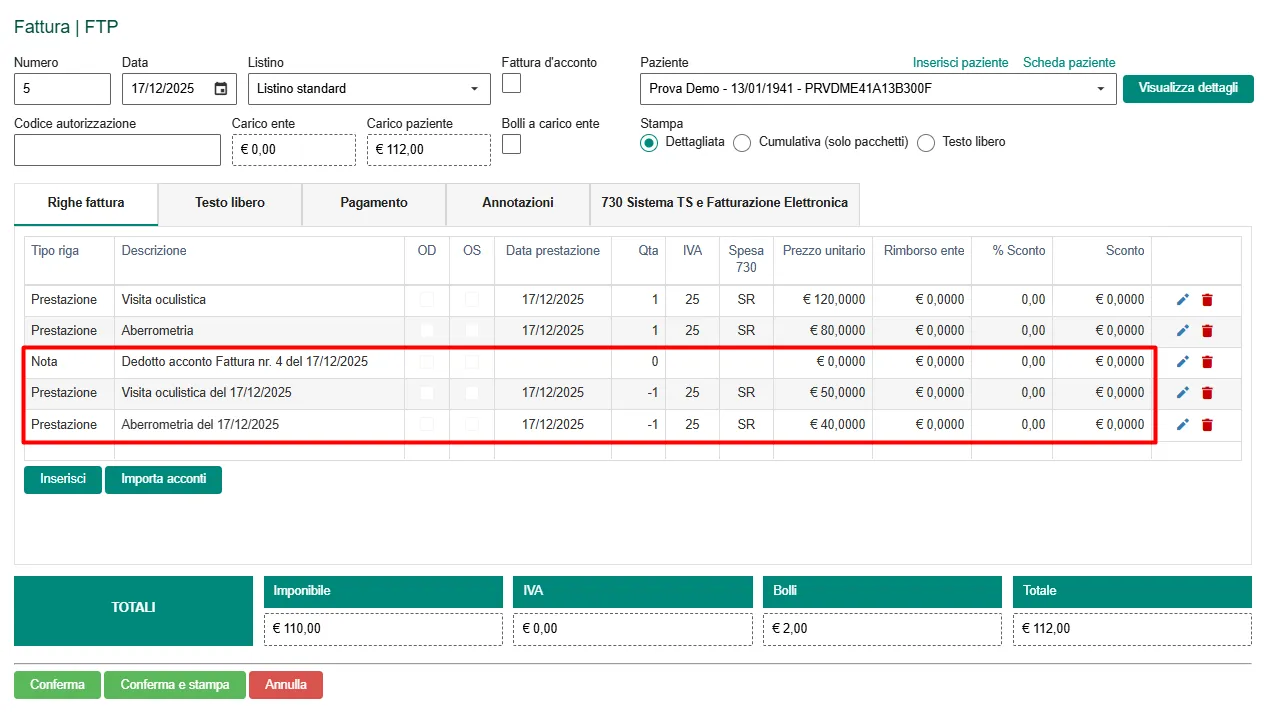Viewport: 1268px width, 713px height.
Task: Click Conferma e stampa button
Action: pyautogui.click(x=175, y=685)
